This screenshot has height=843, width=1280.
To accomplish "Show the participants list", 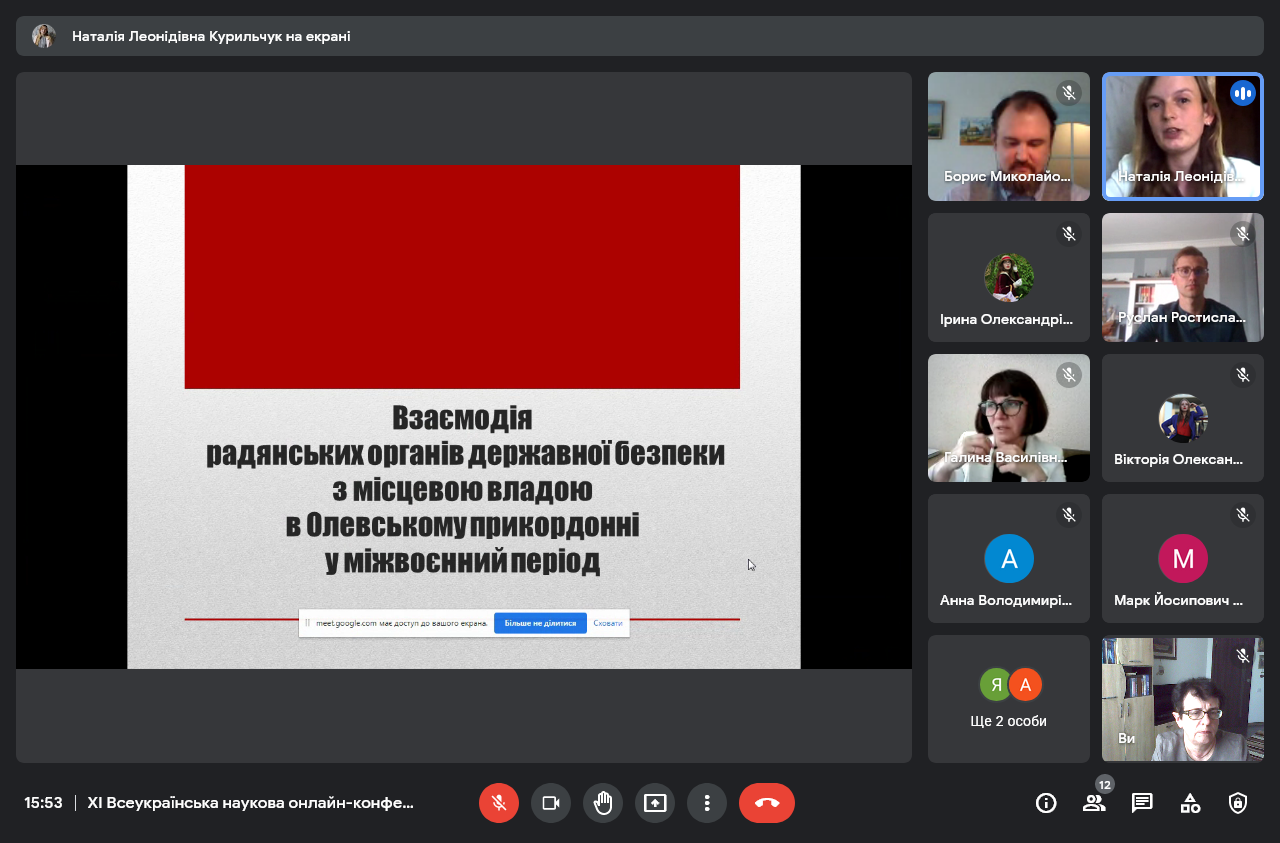I will [1094, 803].
